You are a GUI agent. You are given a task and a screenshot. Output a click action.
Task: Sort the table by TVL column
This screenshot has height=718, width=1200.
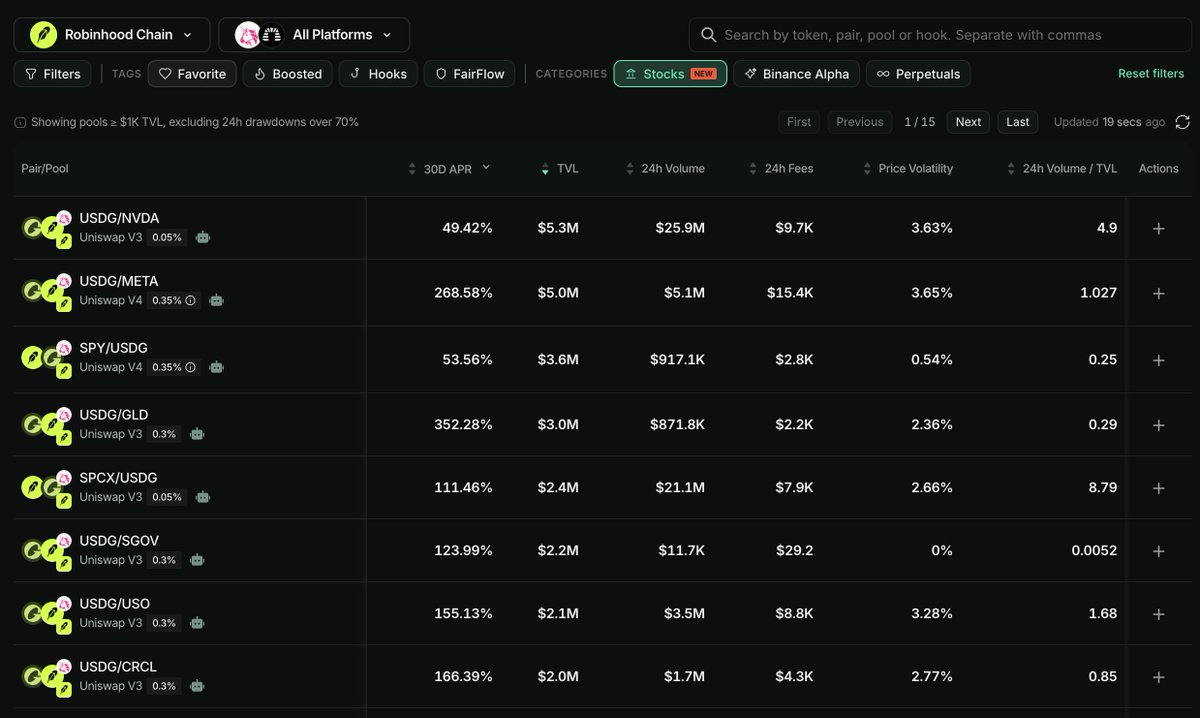tap(560, 169)
